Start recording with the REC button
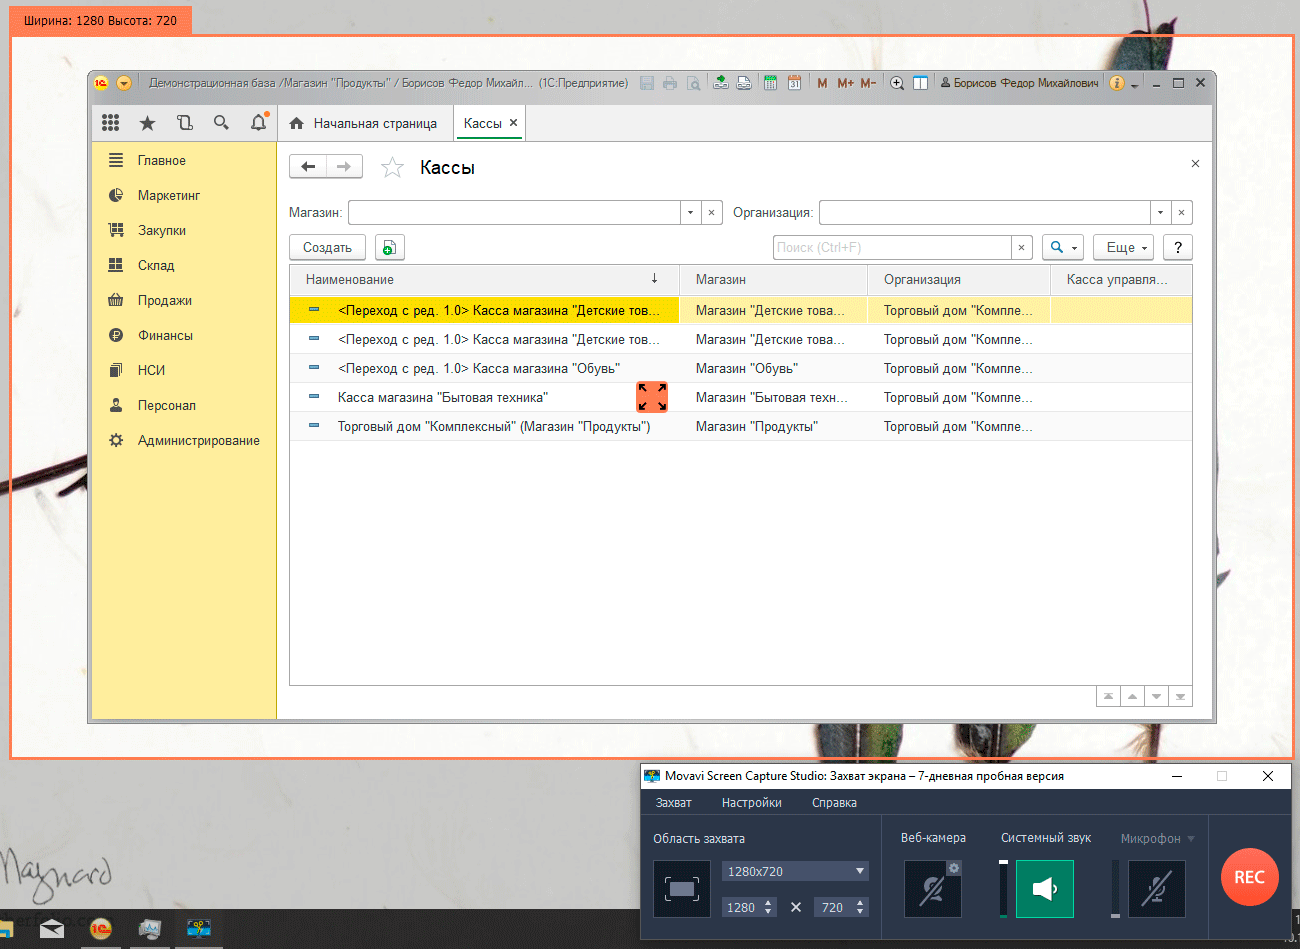This screenshot has width=1300, height=949. [1249, 877]
